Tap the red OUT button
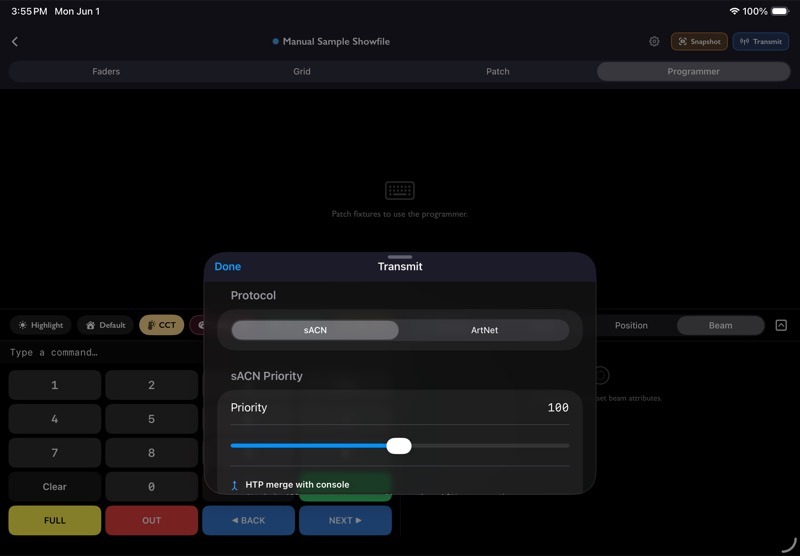This screenshot has height=556, width=800. coord(152,520)
